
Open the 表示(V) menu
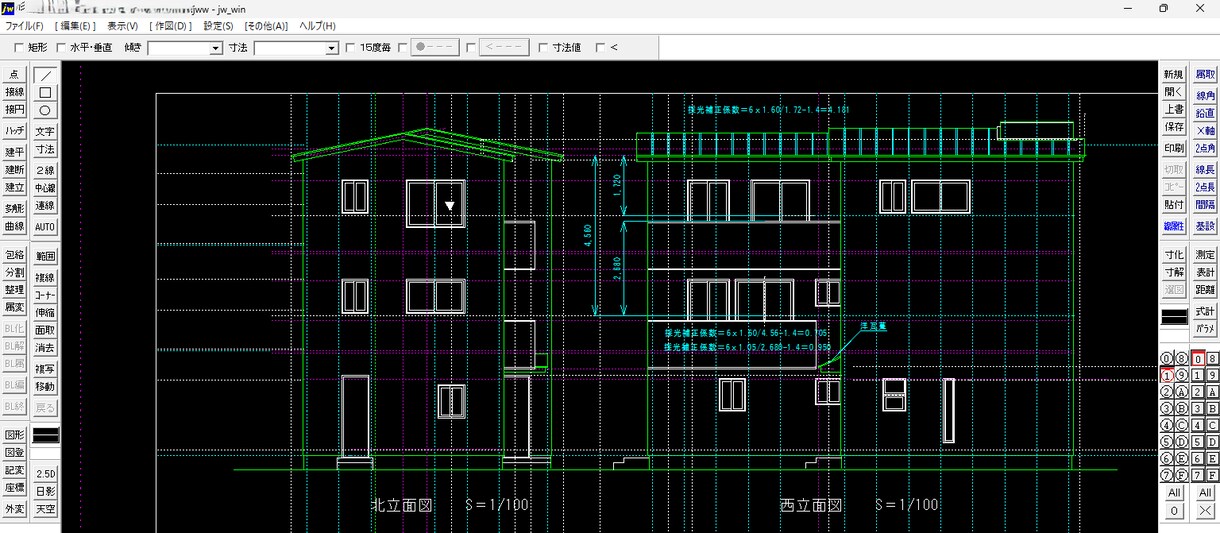pyautogui.click(x=123, y=26)
